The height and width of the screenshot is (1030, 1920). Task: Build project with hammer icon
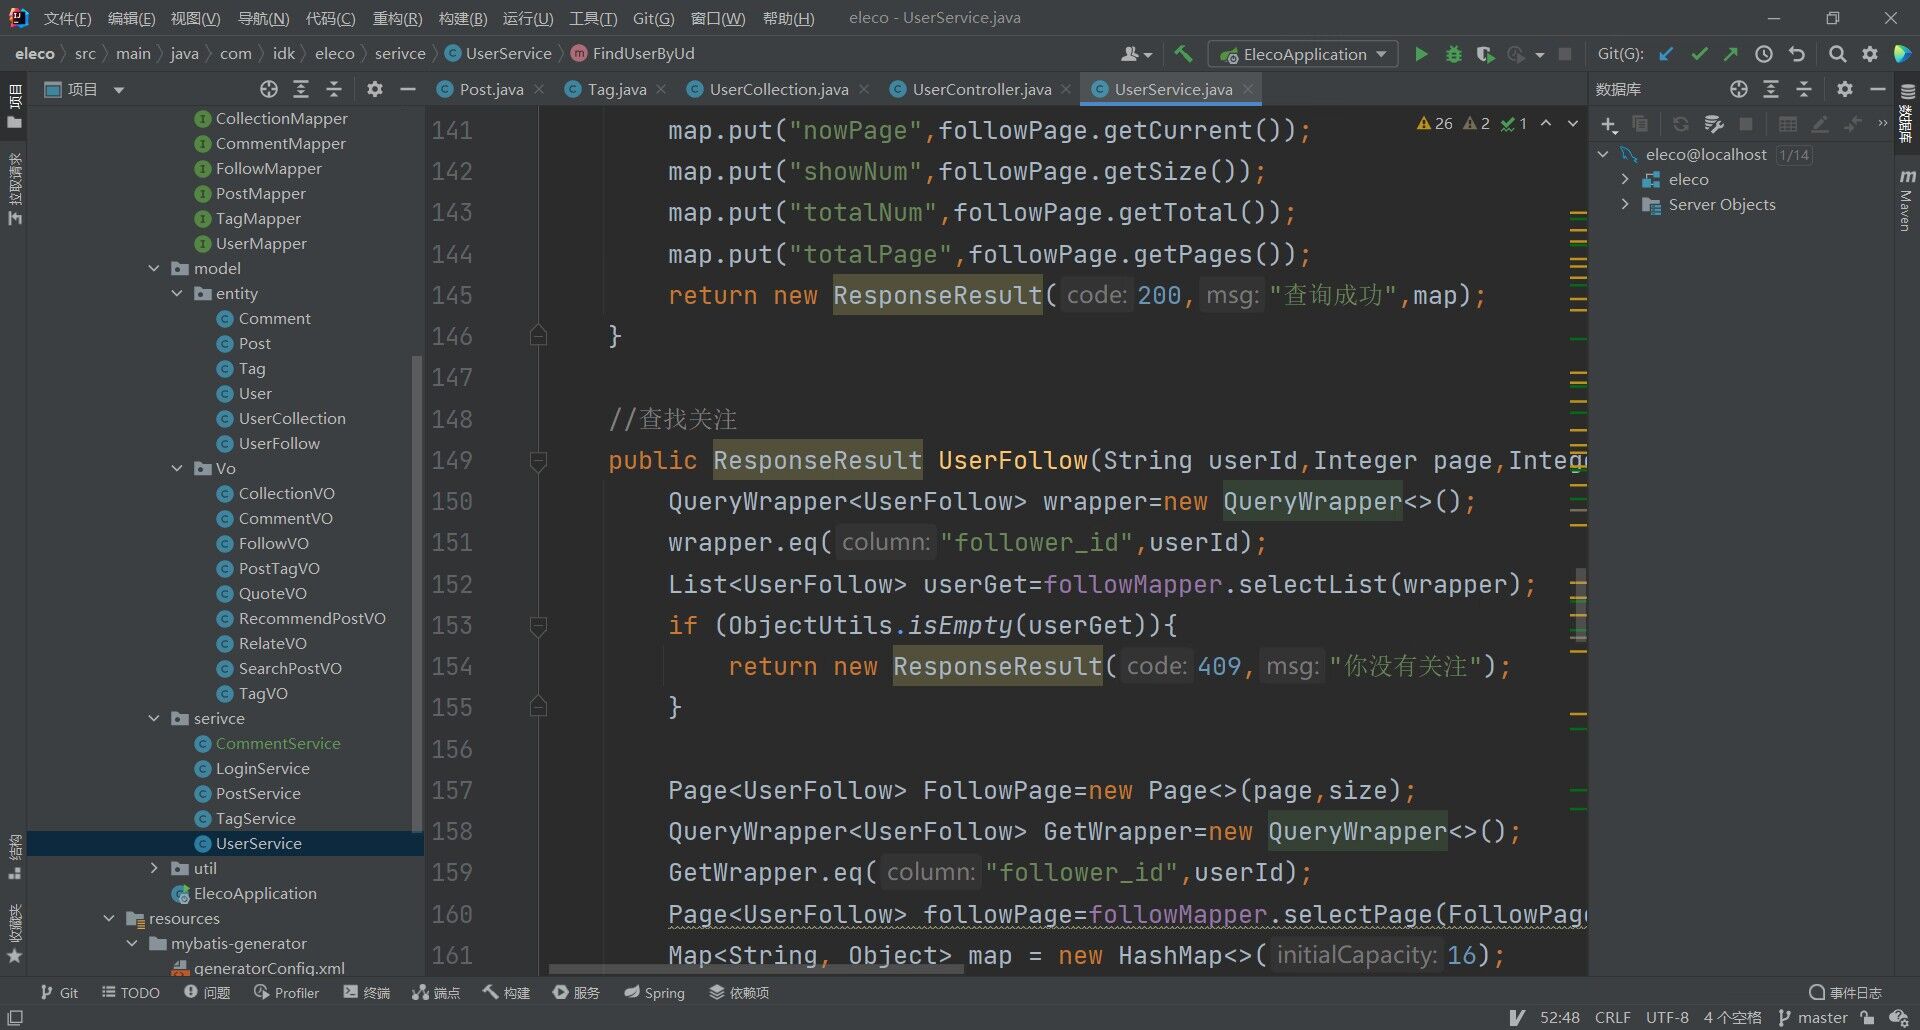coord(1184,54)
